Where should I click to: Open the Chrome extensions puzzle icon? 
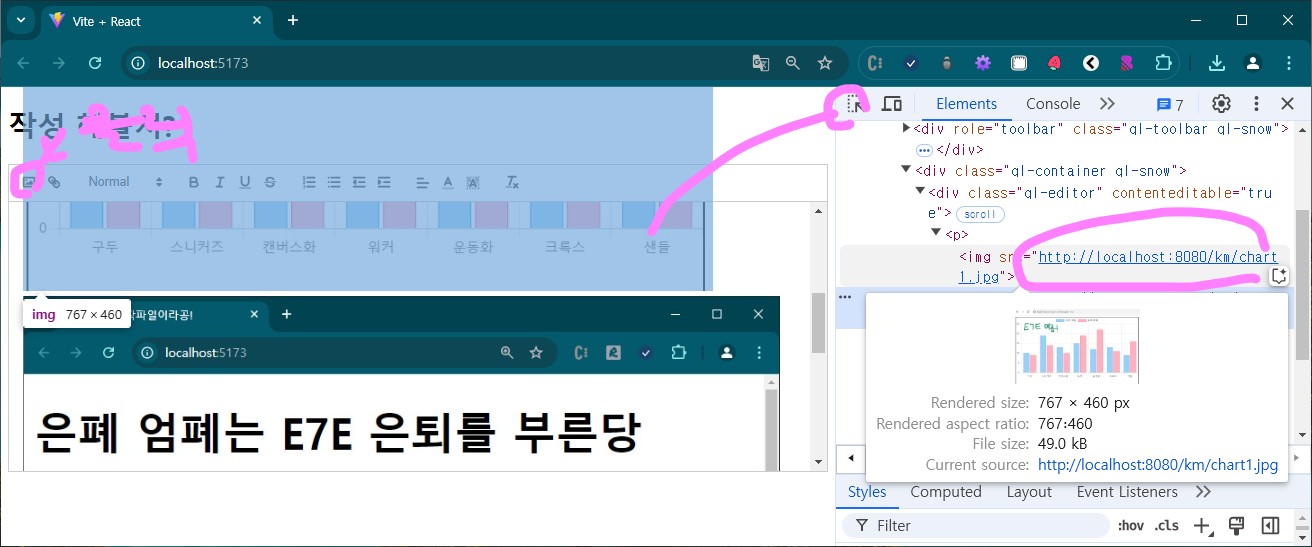[1163, 63]
